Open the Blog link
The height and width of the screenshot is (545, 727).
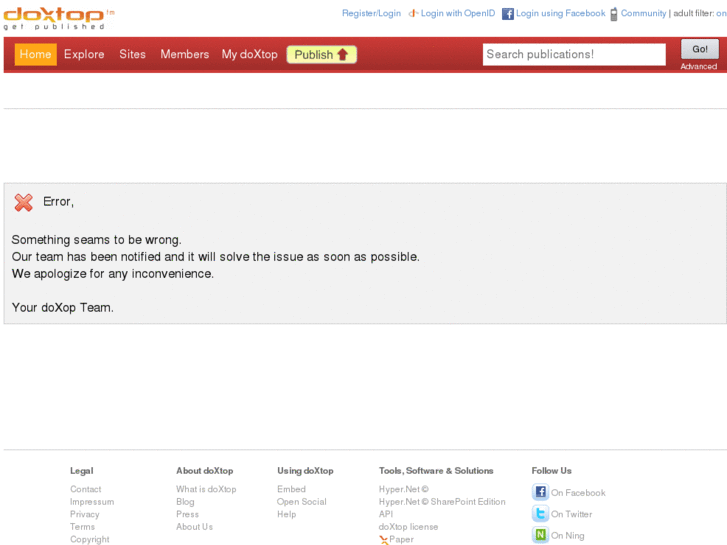pos(185,501)
